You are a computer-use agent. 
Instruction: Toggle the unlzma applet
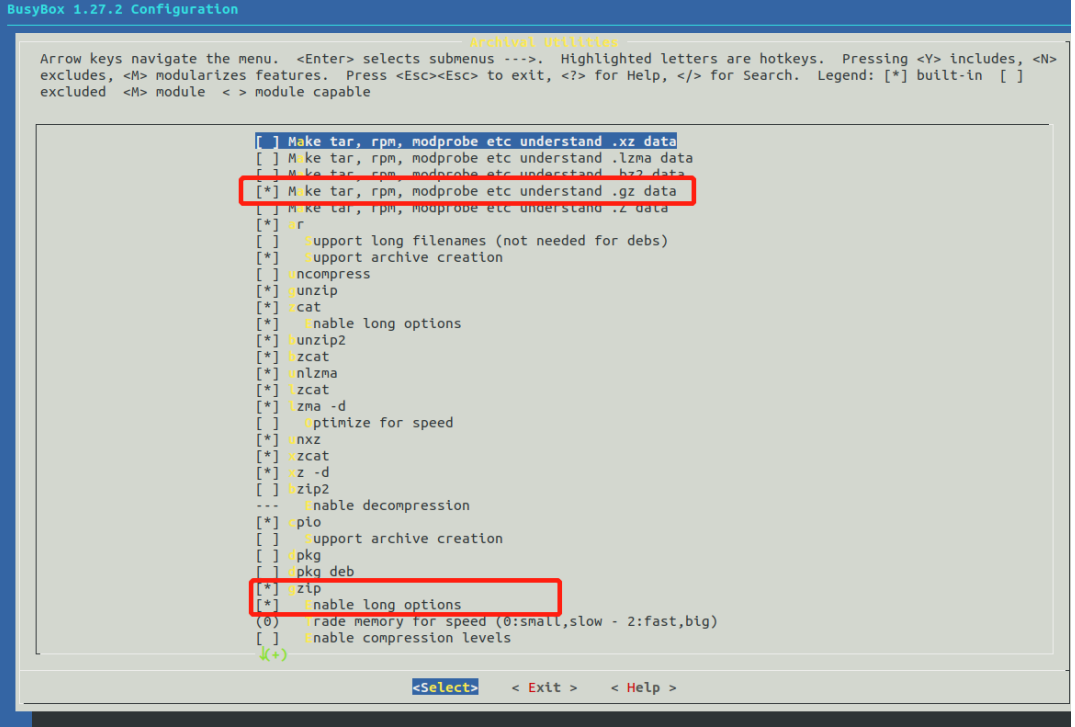(x=296, y=373)
